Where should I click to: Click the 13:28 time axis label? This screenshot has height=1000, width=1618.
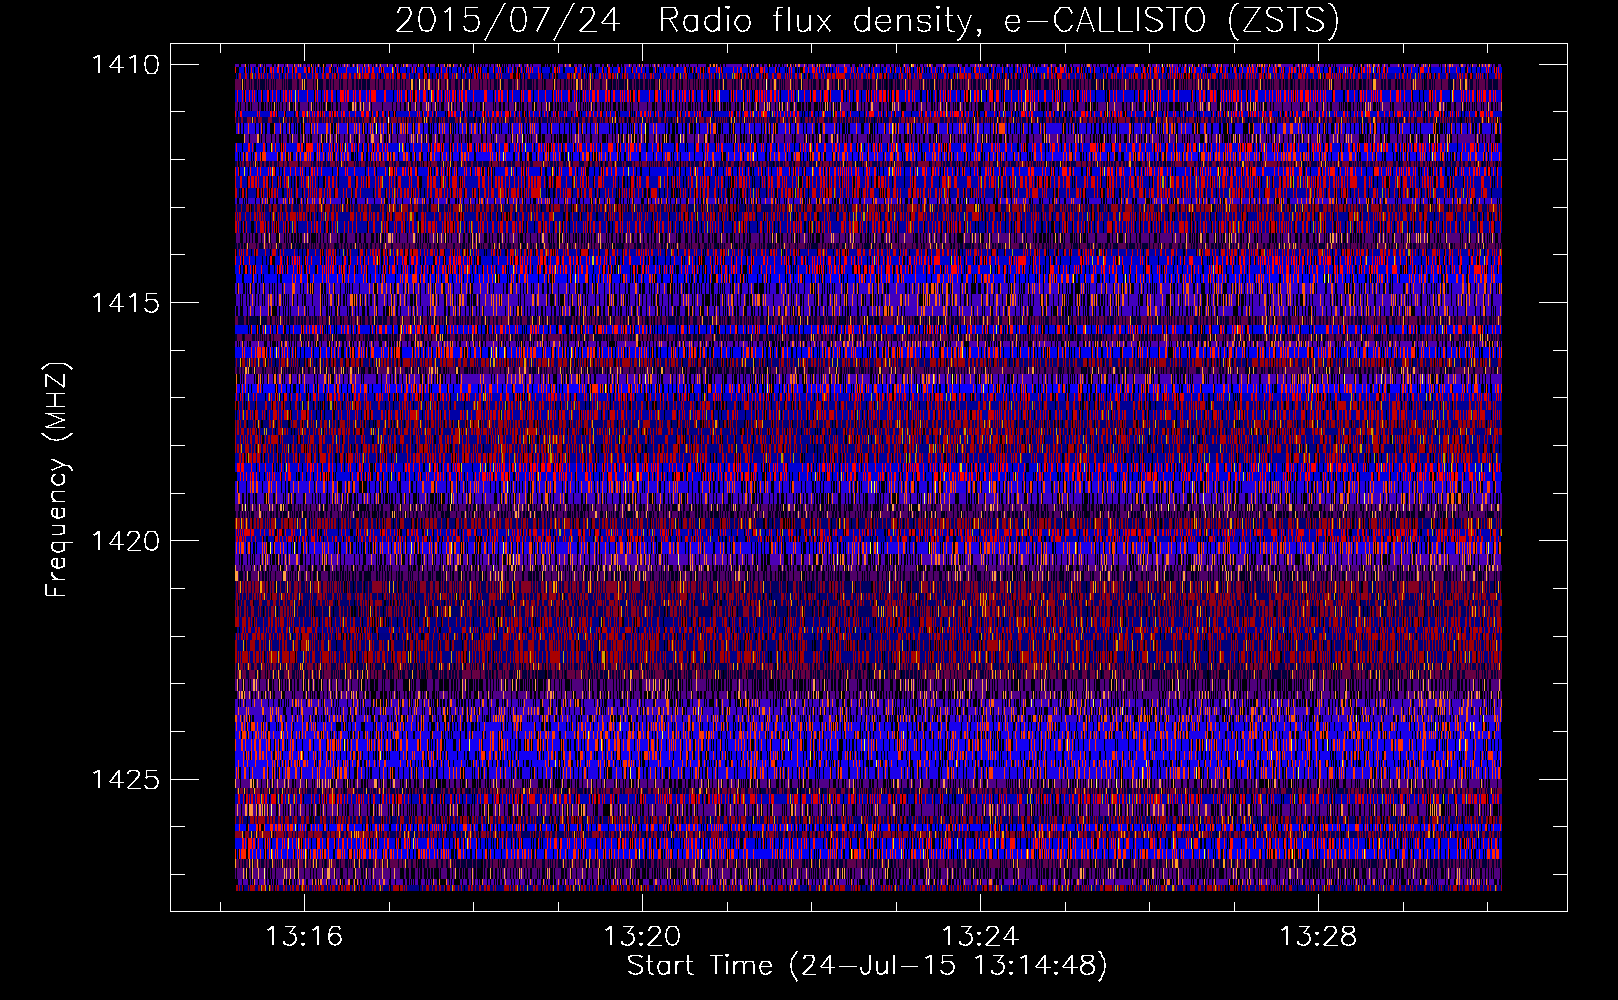[x=1319, y=936]
